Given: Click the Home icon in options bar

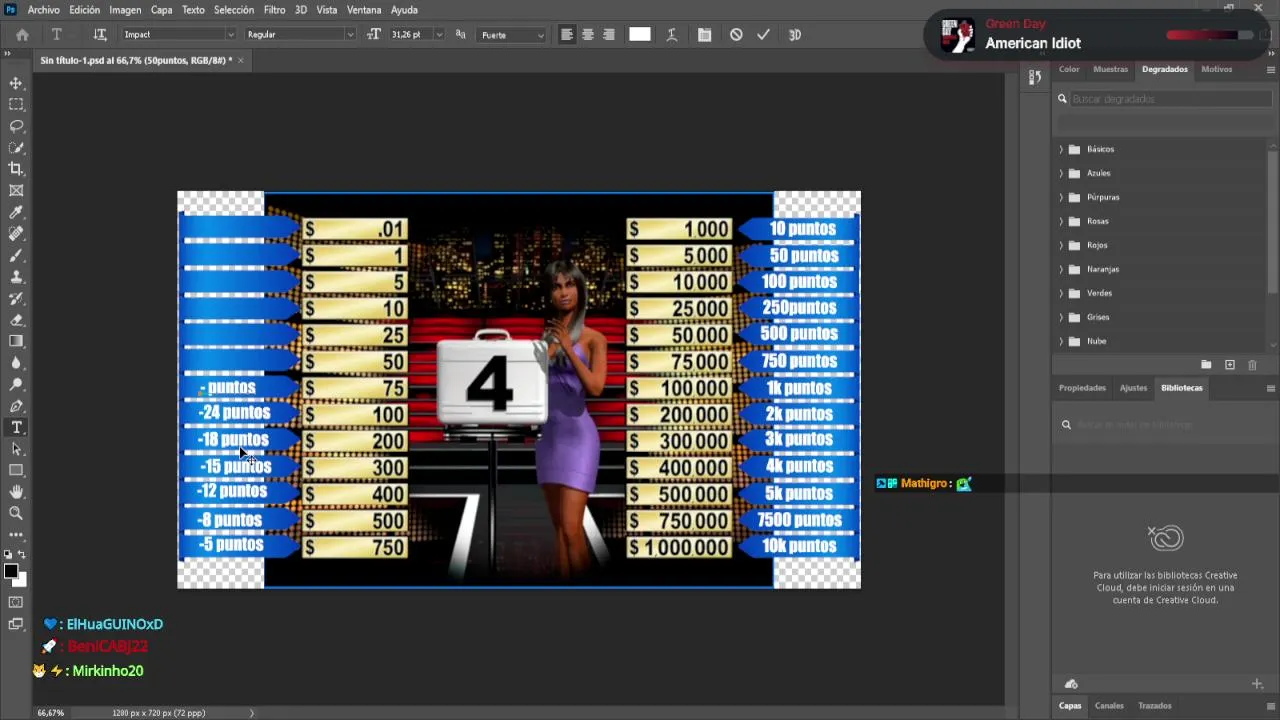Looking at the screenshot, I should click(x=22, y=34).
